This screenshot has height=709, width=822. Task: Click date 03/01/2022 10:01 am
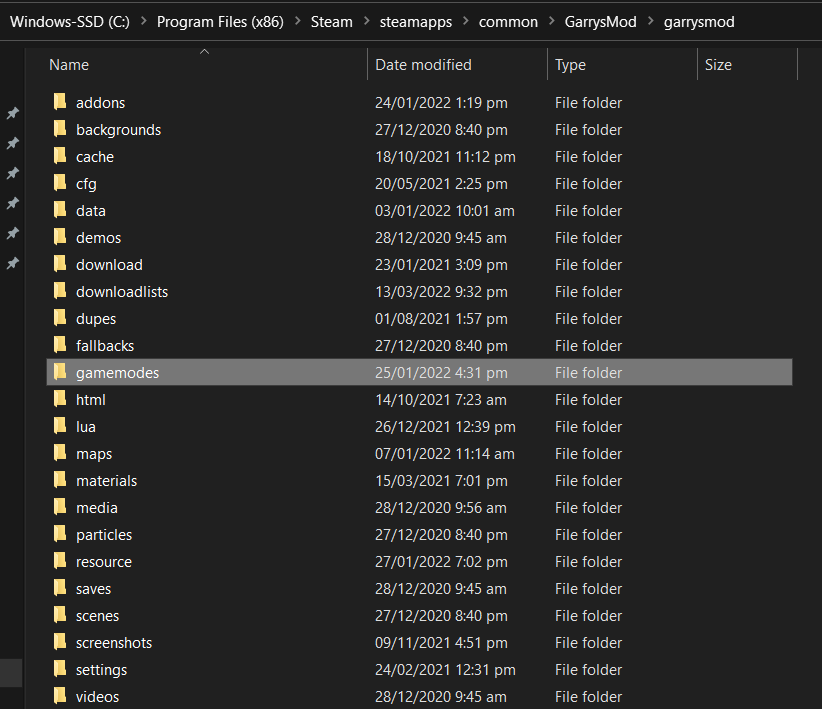tap(445, 211)
